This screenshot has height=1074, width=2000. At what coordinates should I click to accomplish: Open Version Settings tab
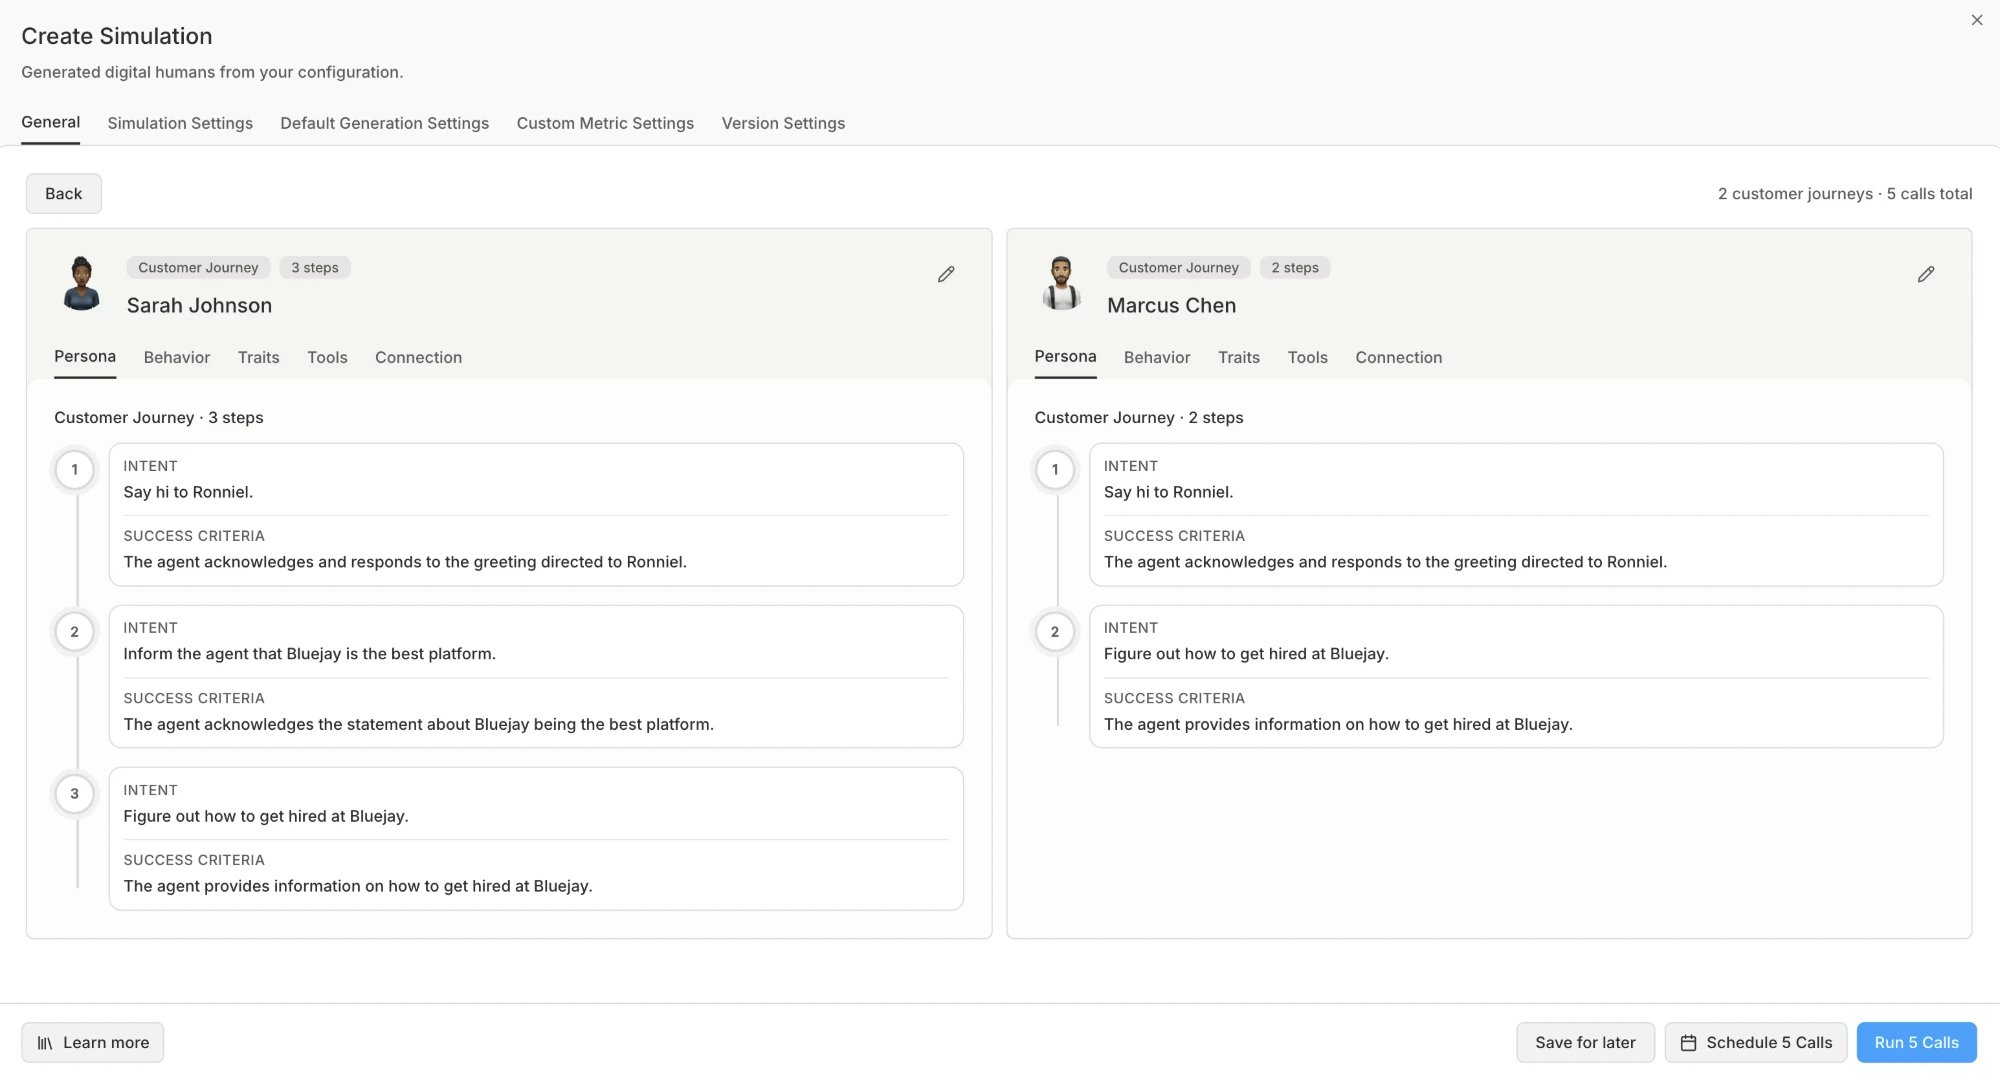(783, 123)
